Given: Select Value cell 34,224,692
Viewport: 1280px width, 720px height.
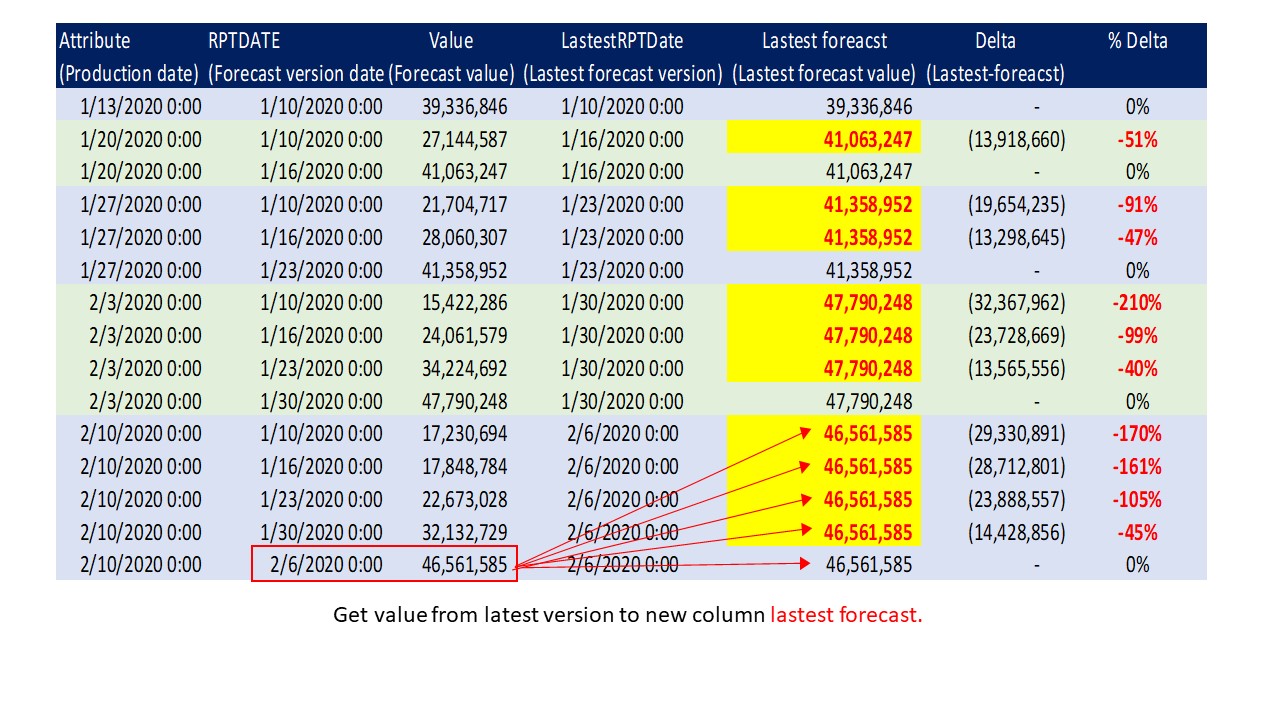Looking at the screenshot, I should click(465, 369).
